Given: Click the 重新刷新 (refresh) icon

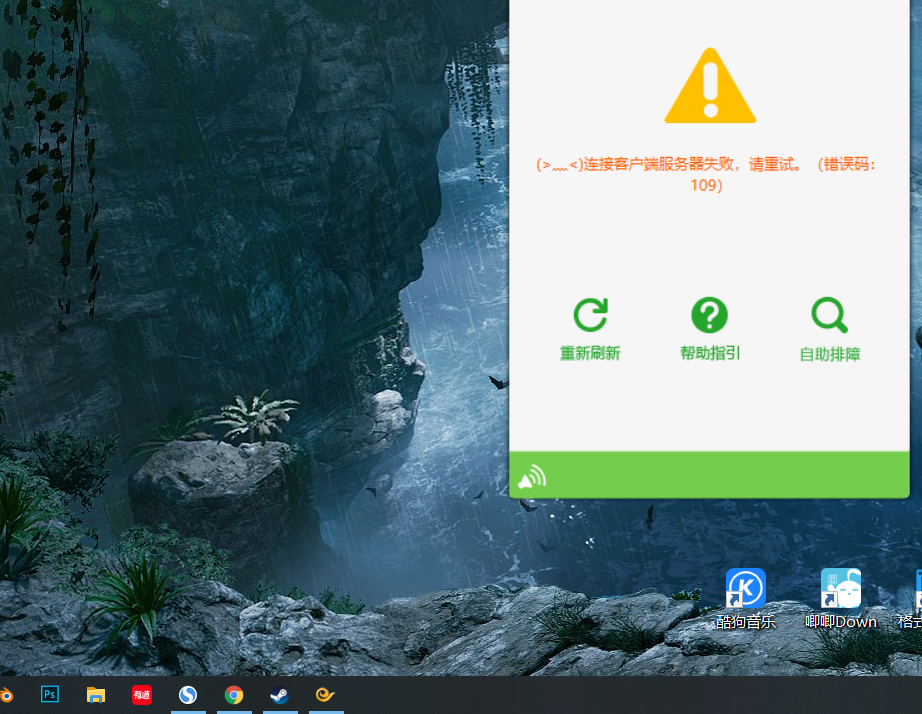Looking at the screenshot, I should click(x=590, y=313).
